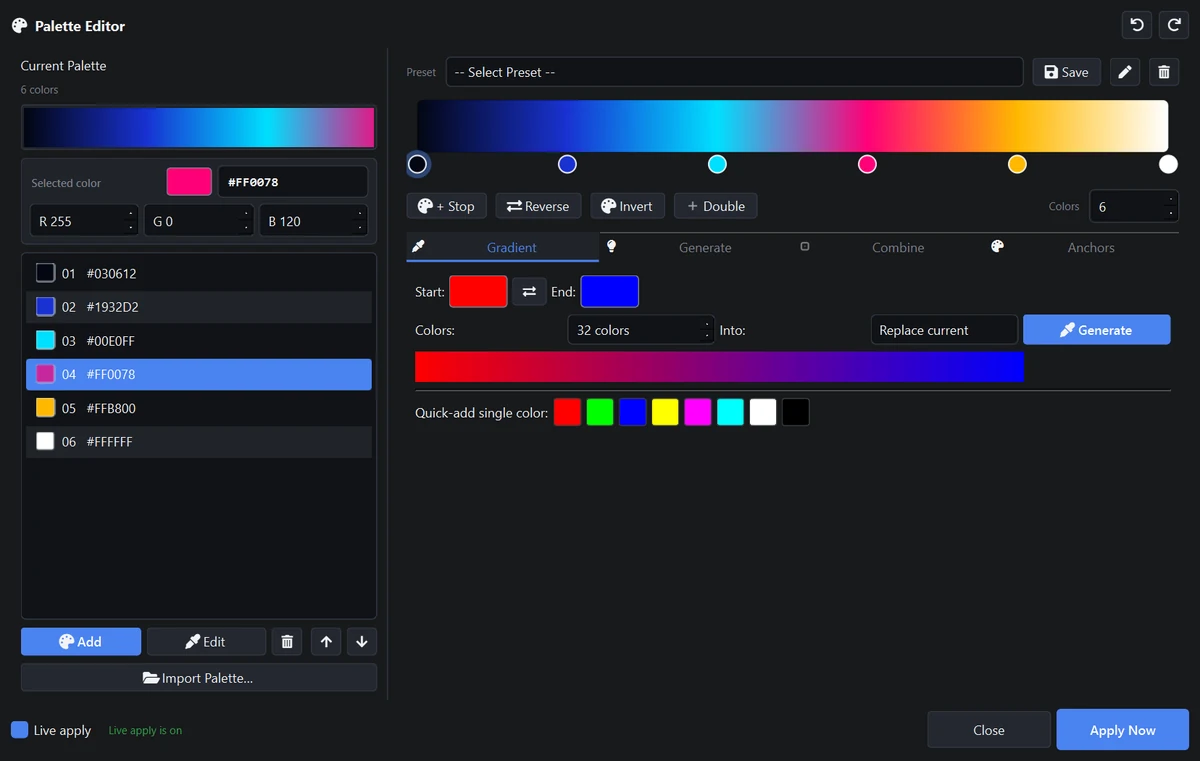
Task: Open the Select Preset dropdown
Action: point(734,72)
